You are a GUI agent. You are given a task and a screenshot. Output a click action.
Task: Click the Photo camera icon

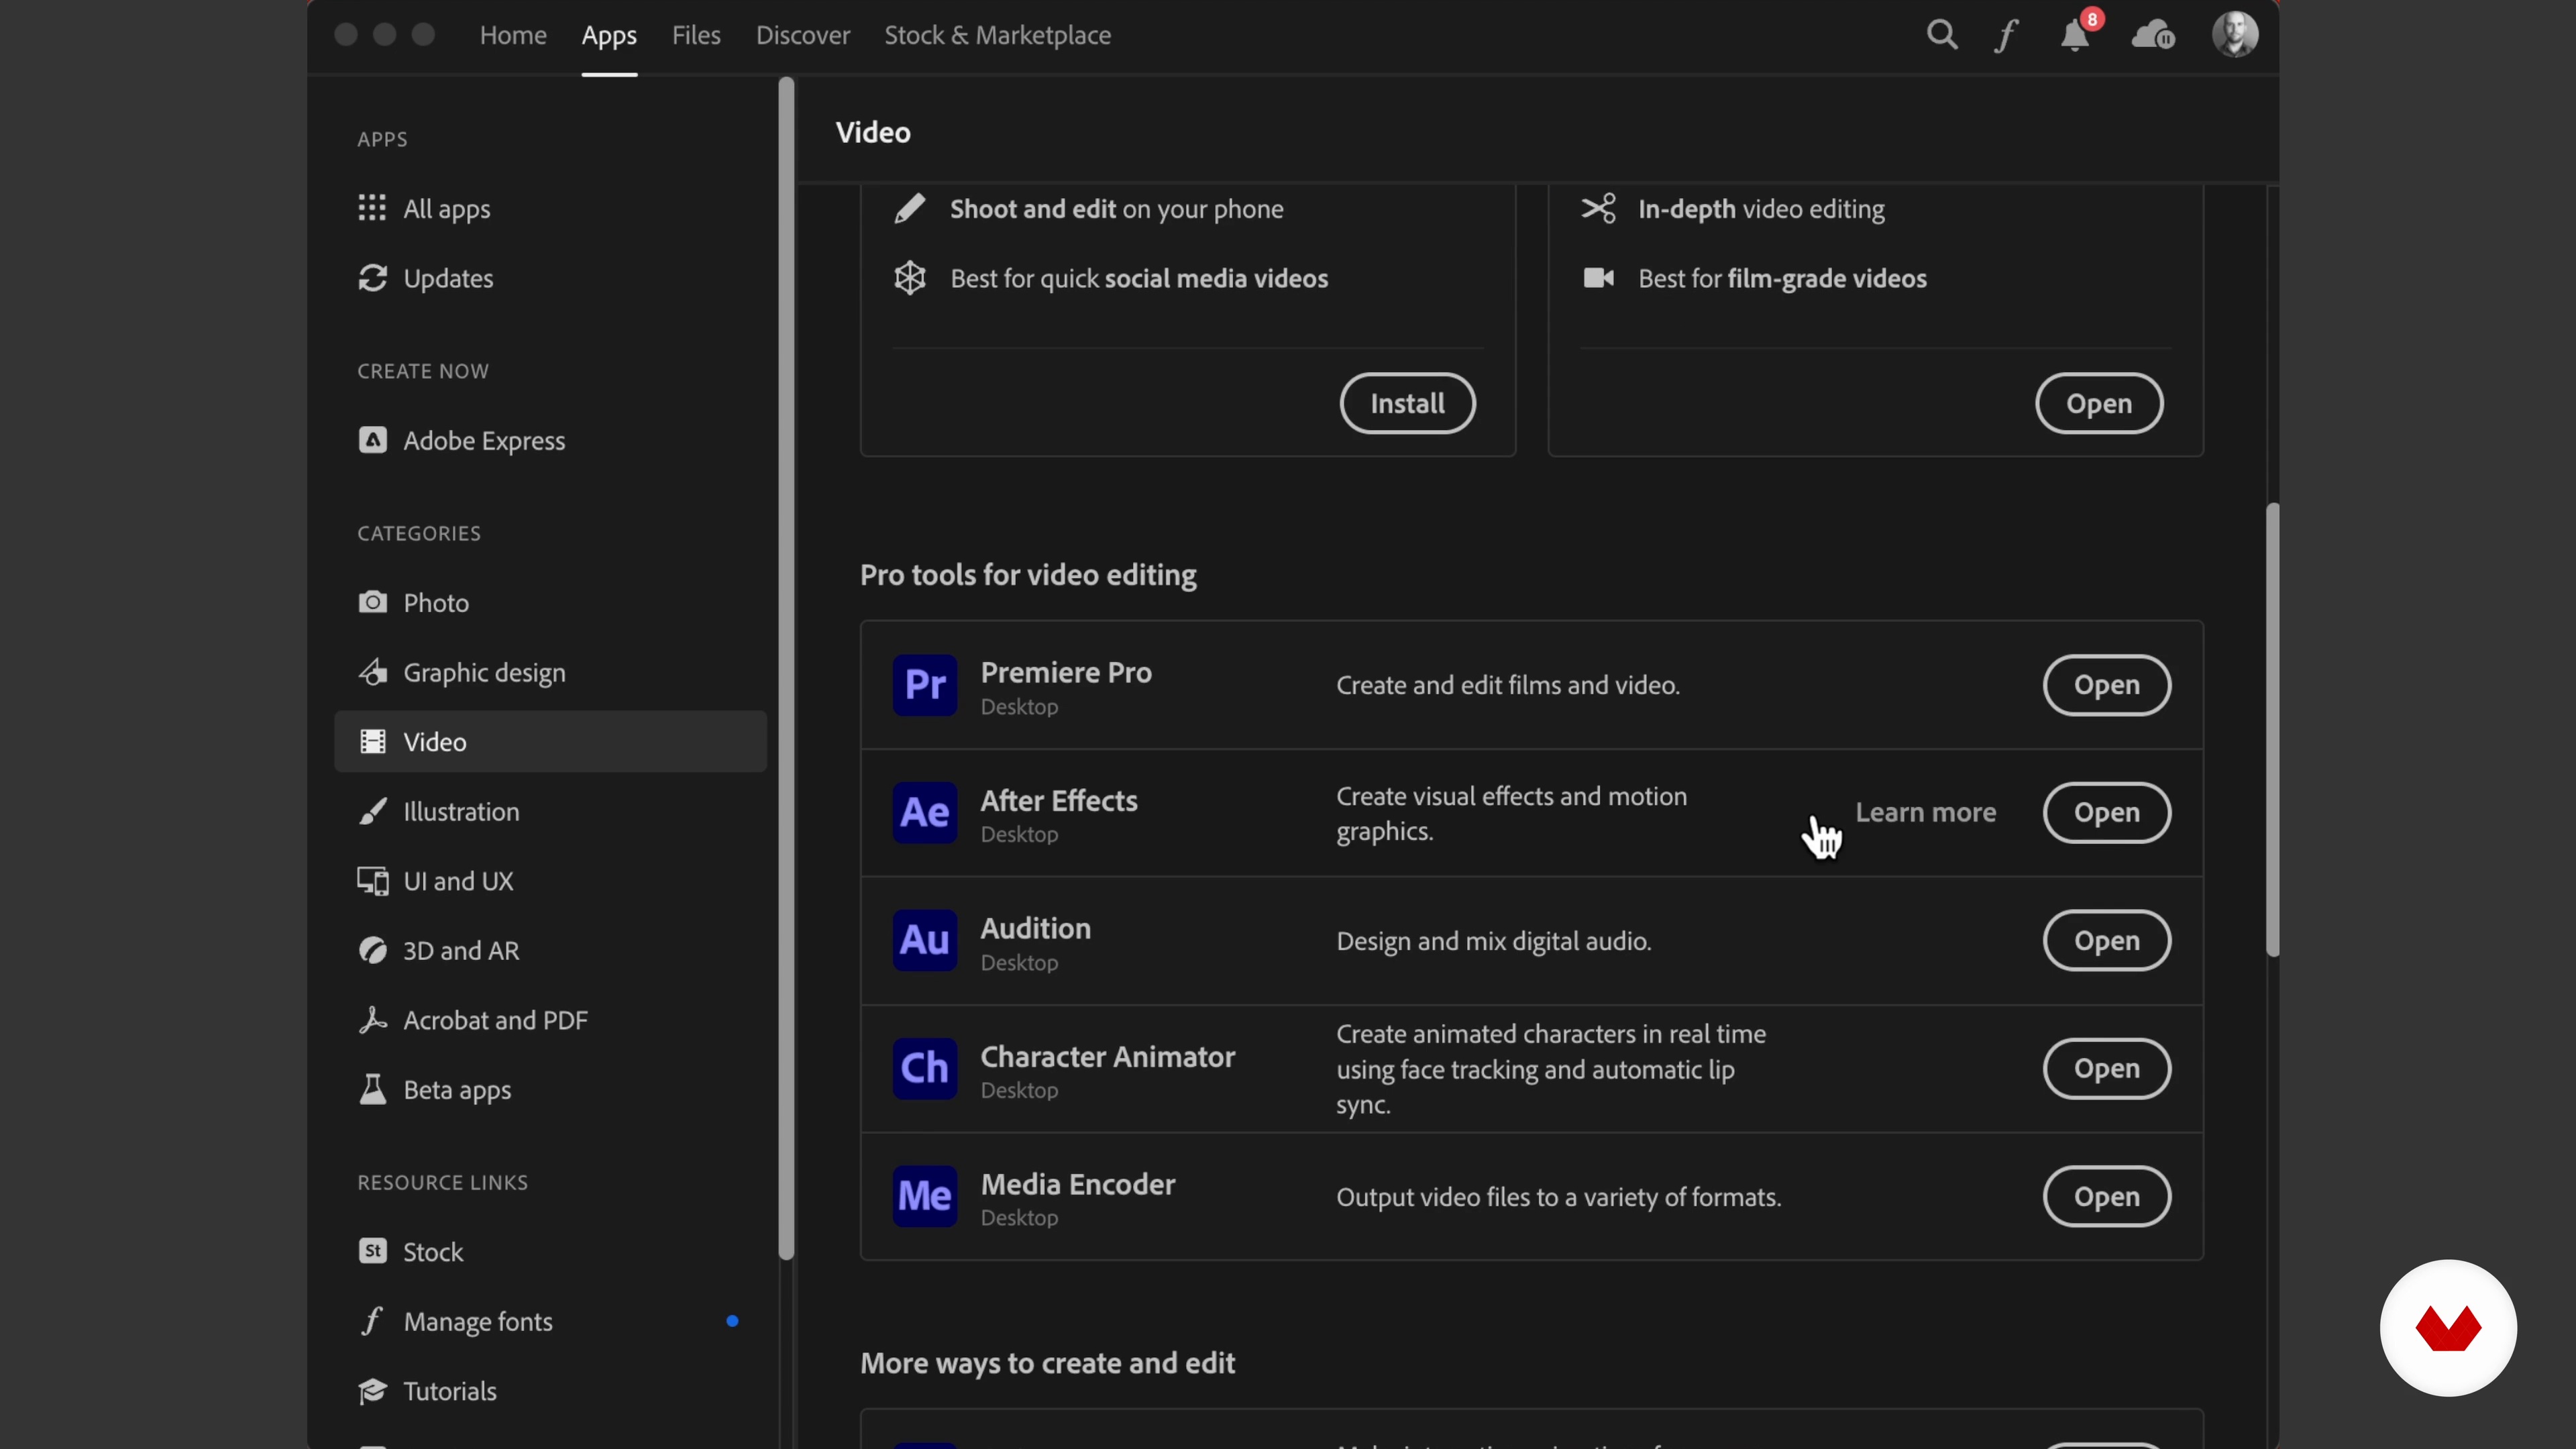[372, 602]
